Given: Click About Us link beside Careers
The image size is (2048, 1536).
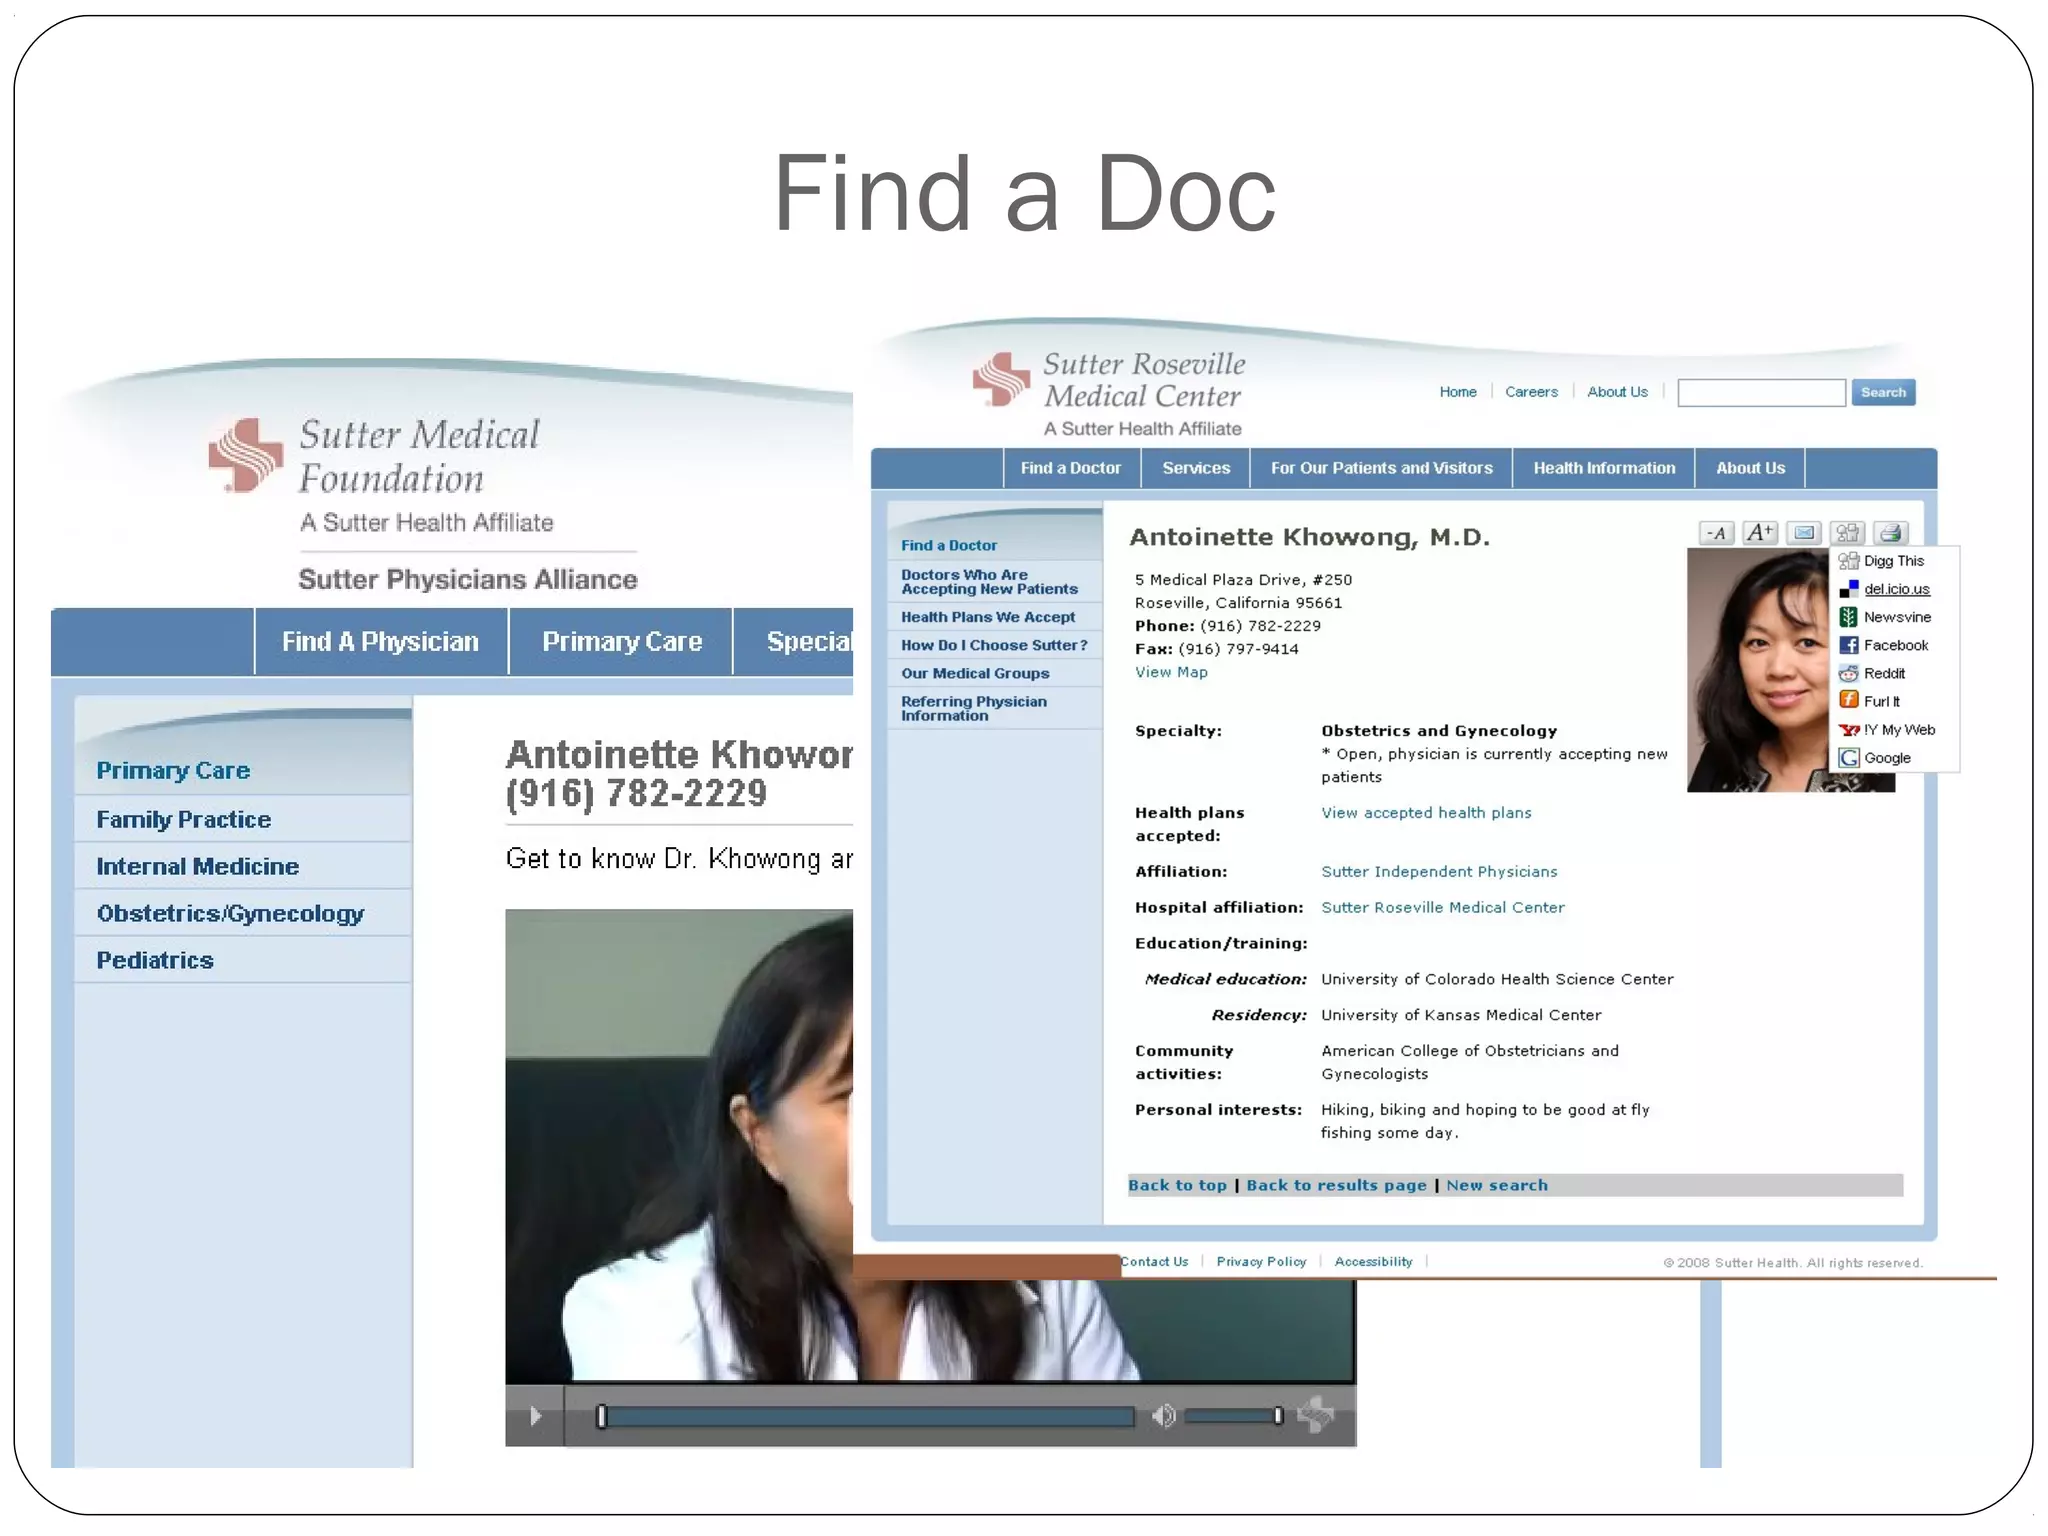Looking at the screenshot, I should pos(1617,392).
